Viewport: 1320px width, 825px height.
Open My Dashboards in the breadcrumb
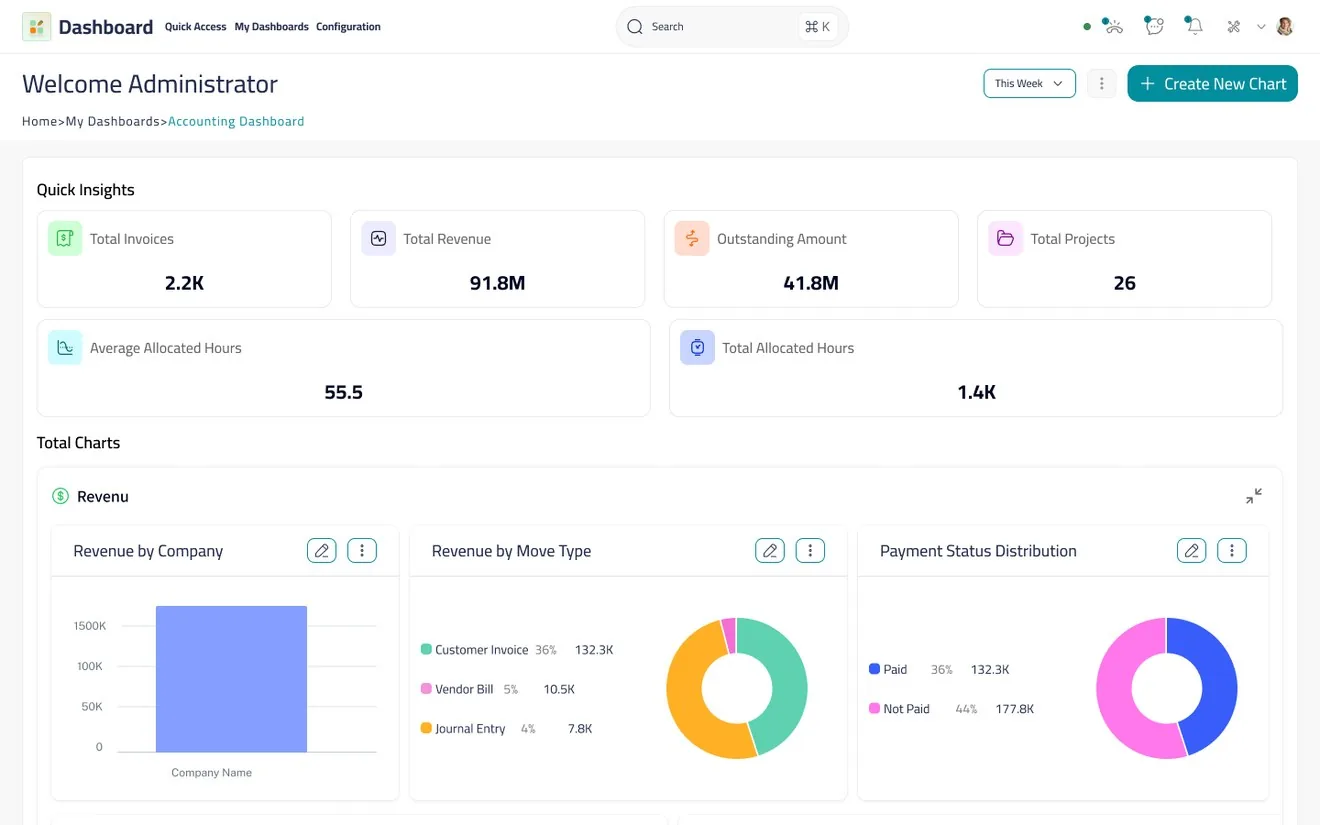113,121
